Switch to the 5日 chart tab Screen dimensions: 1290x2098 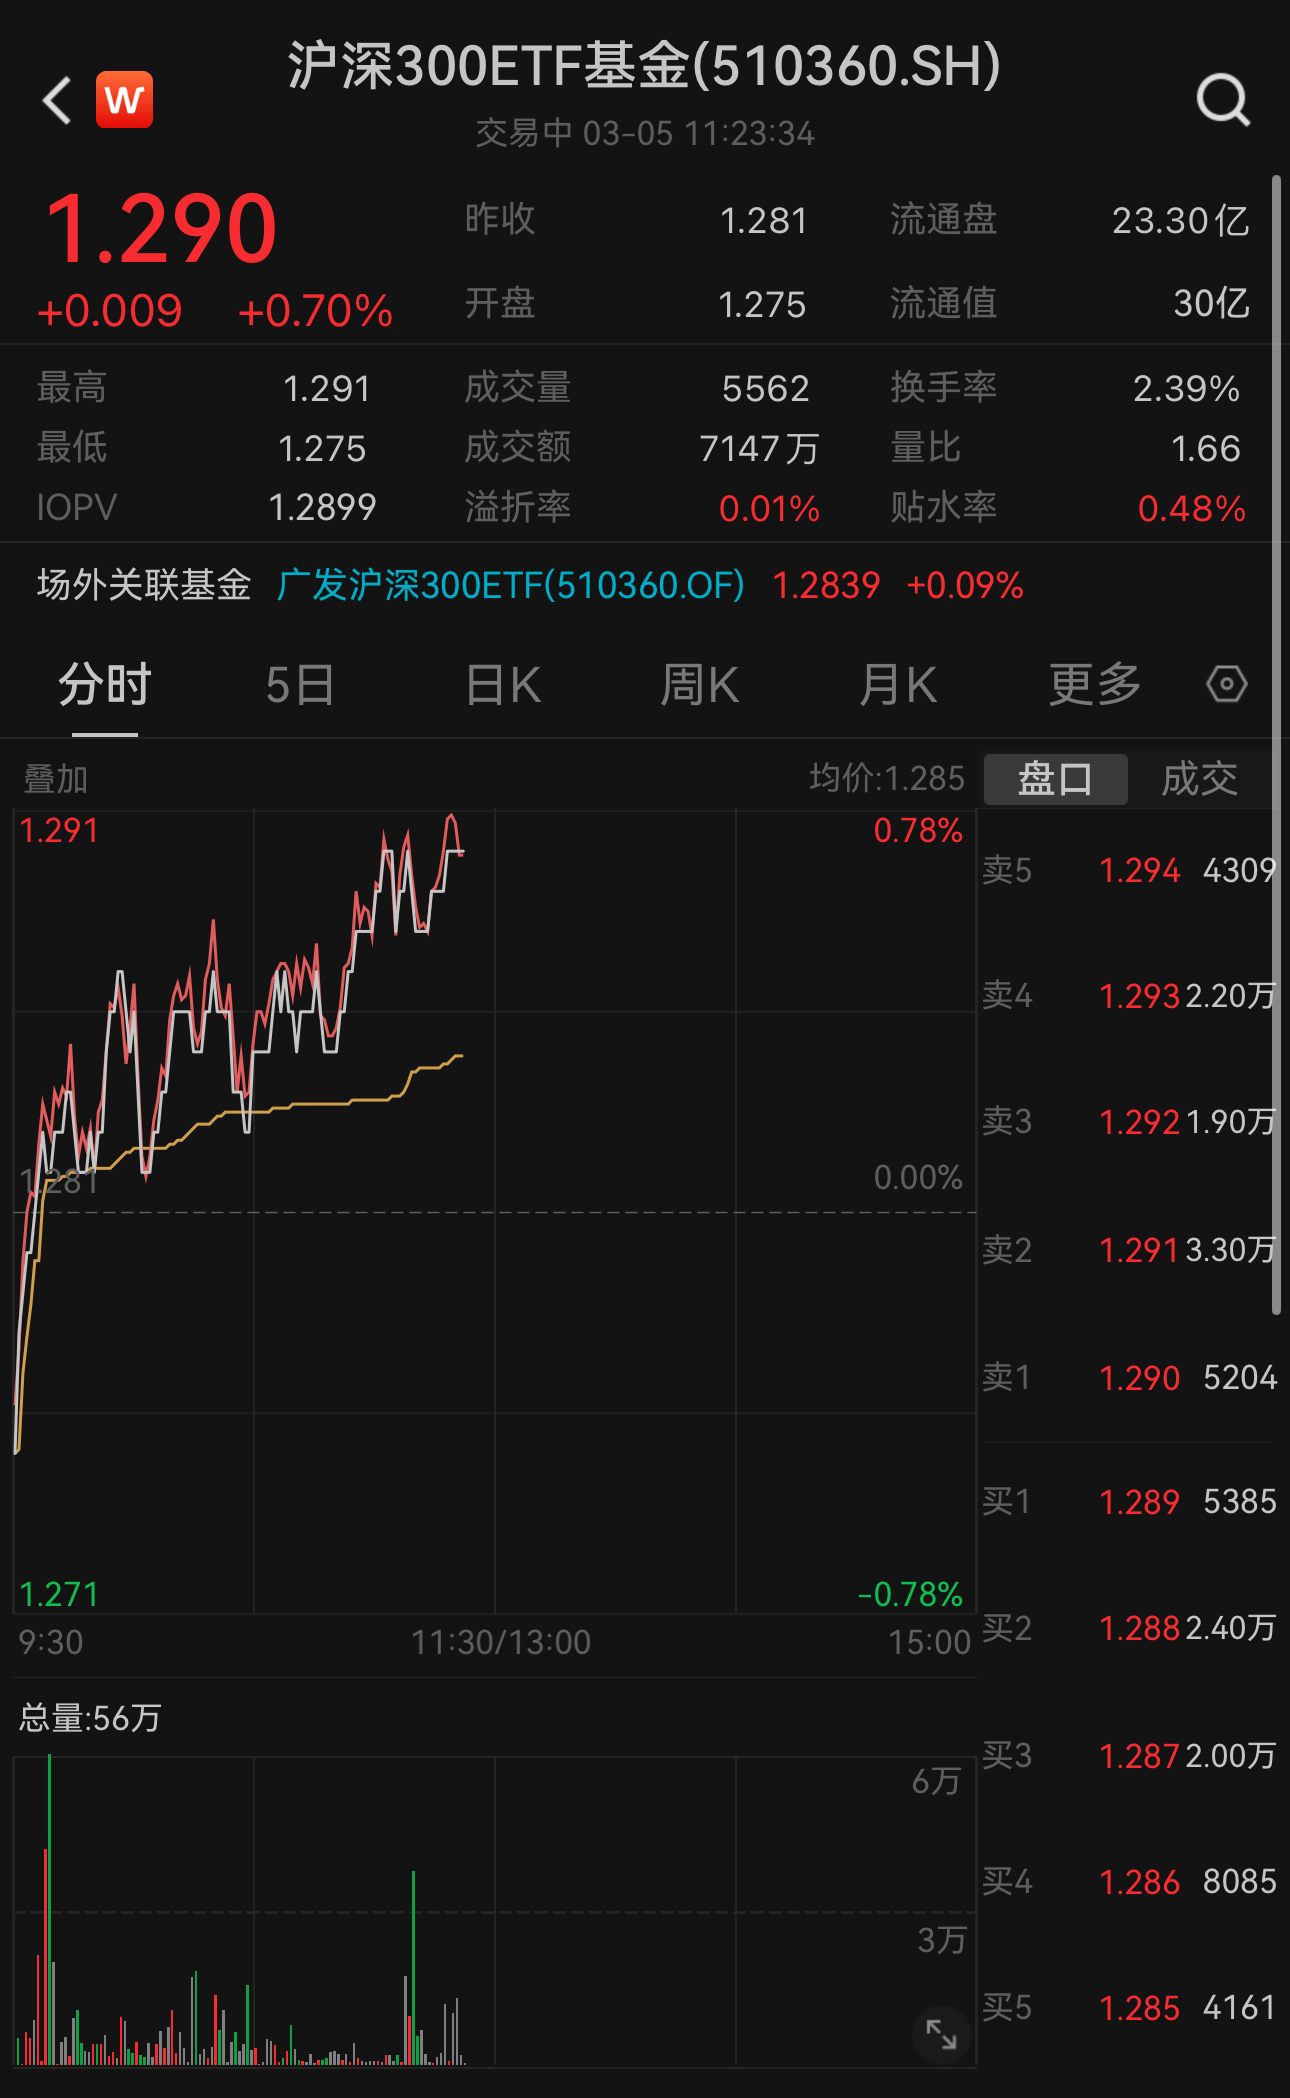300,686
